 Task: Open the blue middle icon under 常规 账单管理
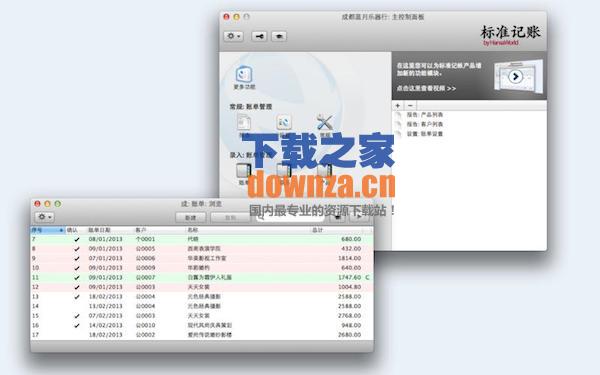tap(284, 122)
